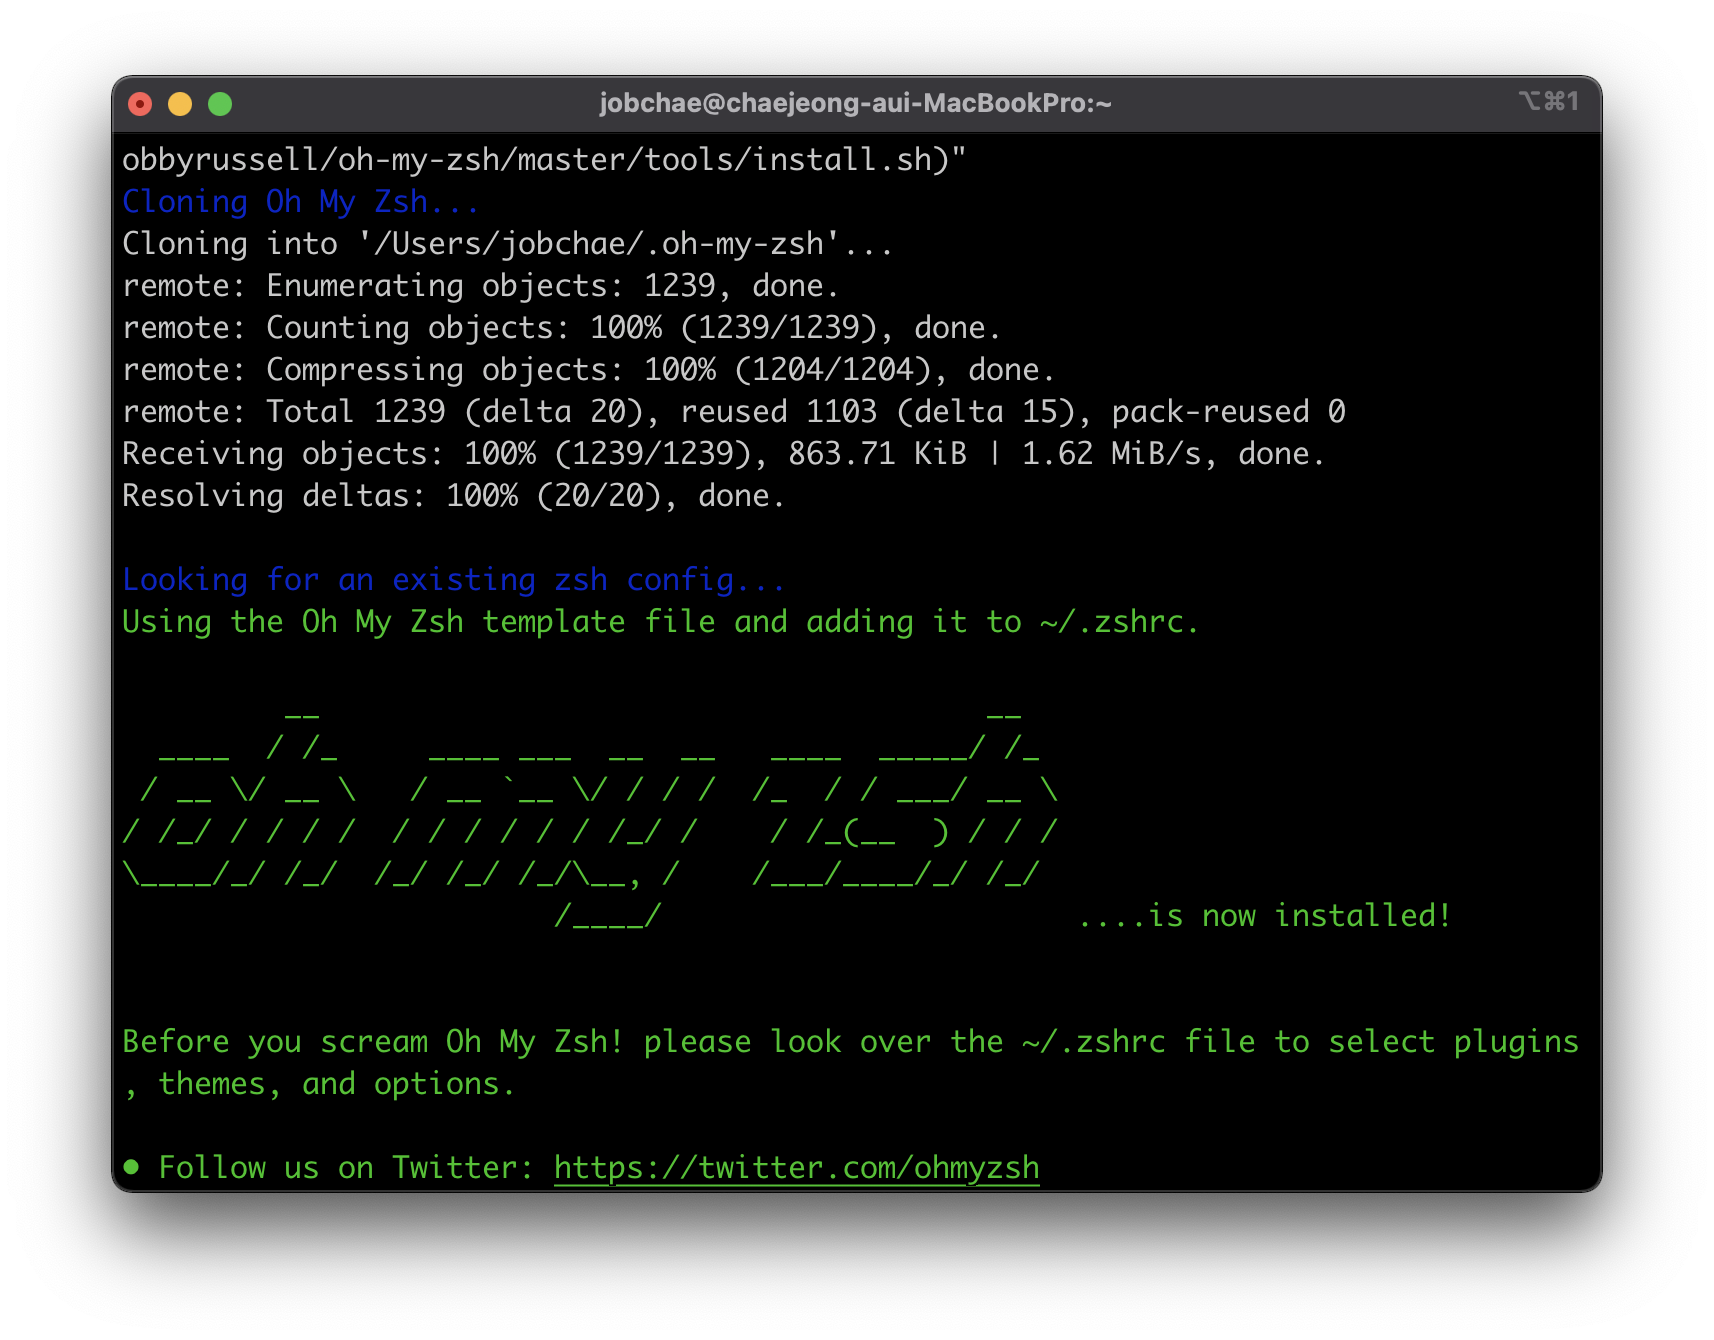Image resolution: width=1714 pixels, height=1340 pixels.
Task: Minimize the terminal using yellow button
Action: point(180,104)
